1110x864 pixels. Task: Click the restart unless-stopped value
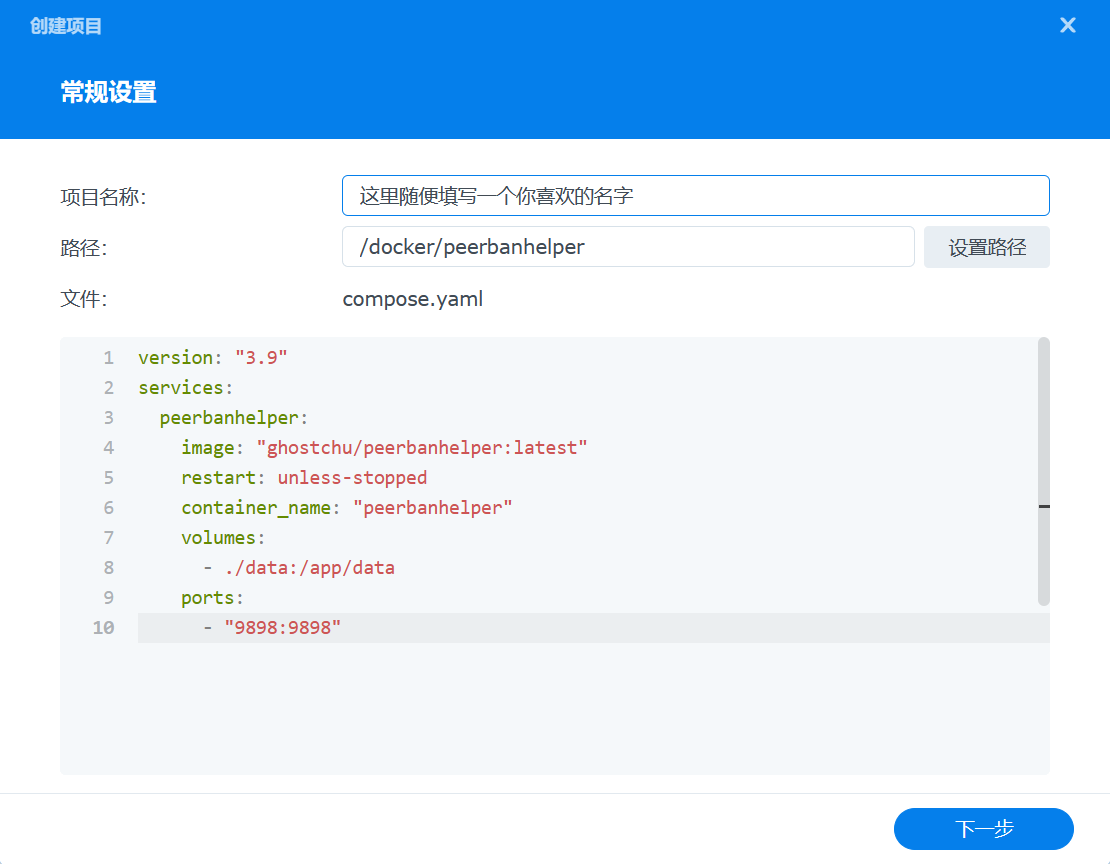point(352,478)
